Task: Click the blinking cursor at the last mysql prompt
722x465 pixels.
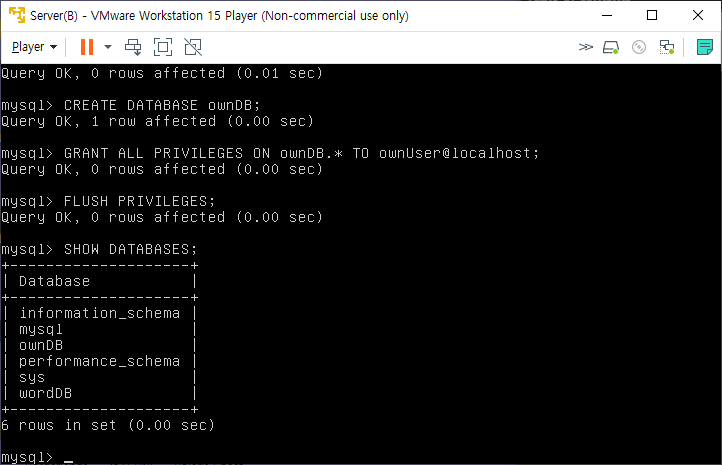Action: coord(69,460)
